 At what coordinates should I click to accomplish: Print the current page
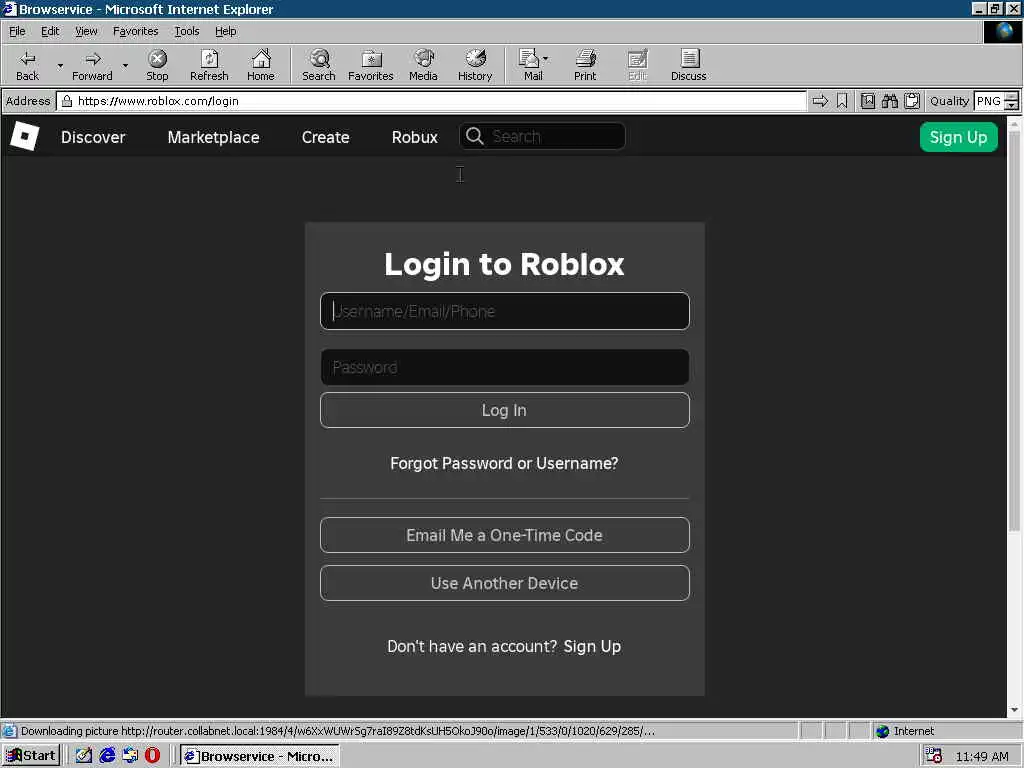point(585,65)
